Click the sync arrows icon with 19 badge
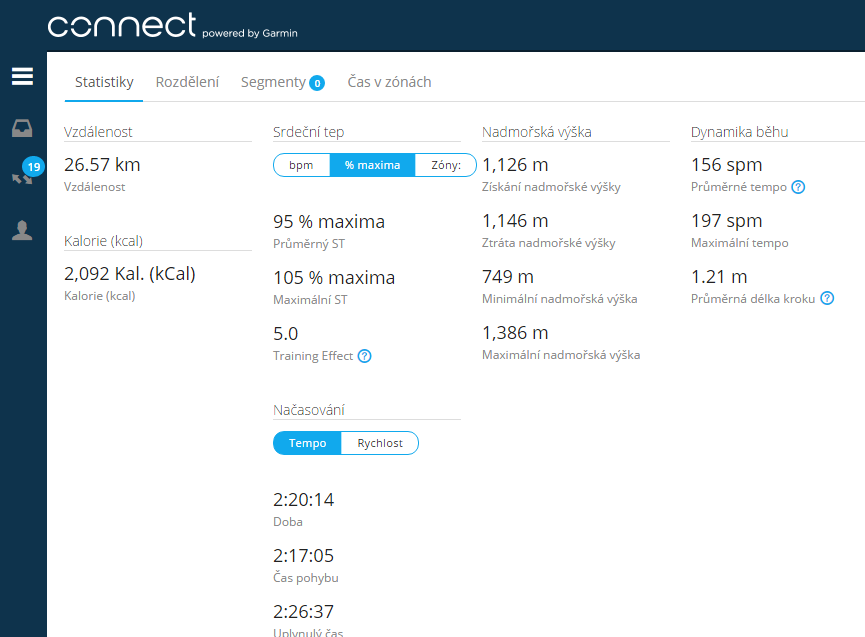 click(x=22, y=178)
